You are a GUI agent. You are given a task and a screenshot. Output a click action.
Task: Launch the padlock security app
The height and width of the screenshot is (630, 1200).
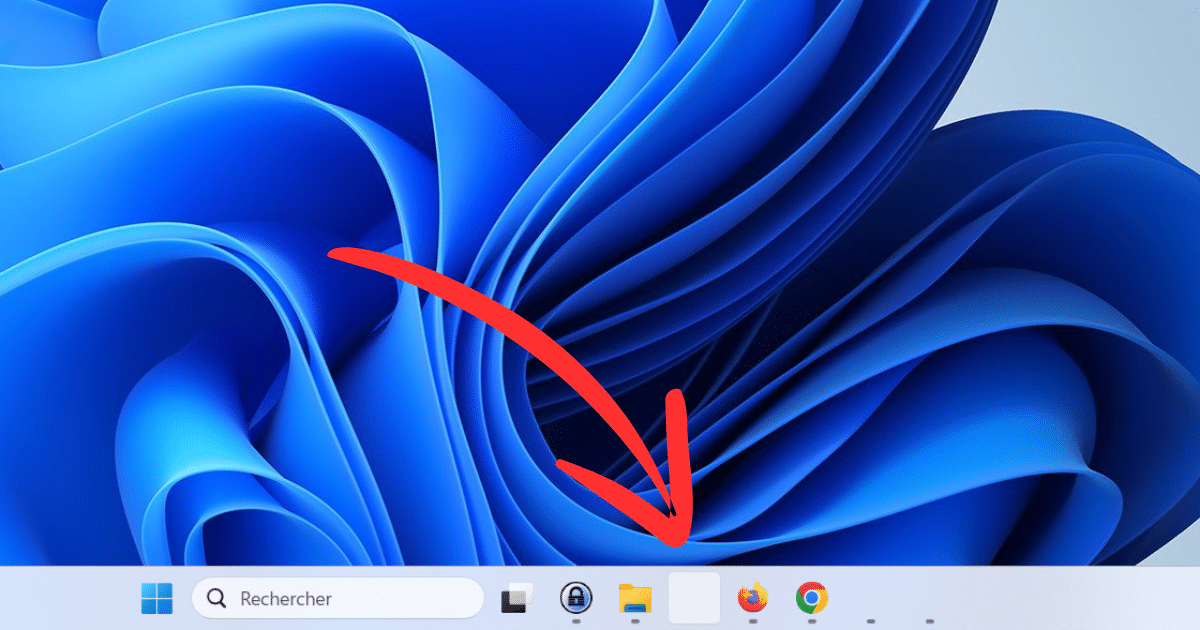pos(576,598)
